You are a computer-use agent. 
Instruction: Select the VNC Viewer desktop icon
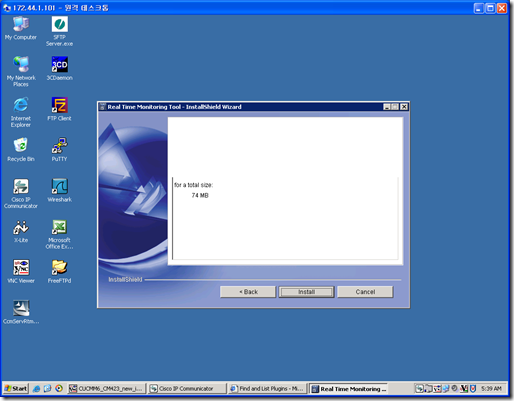tap(21, 272)
